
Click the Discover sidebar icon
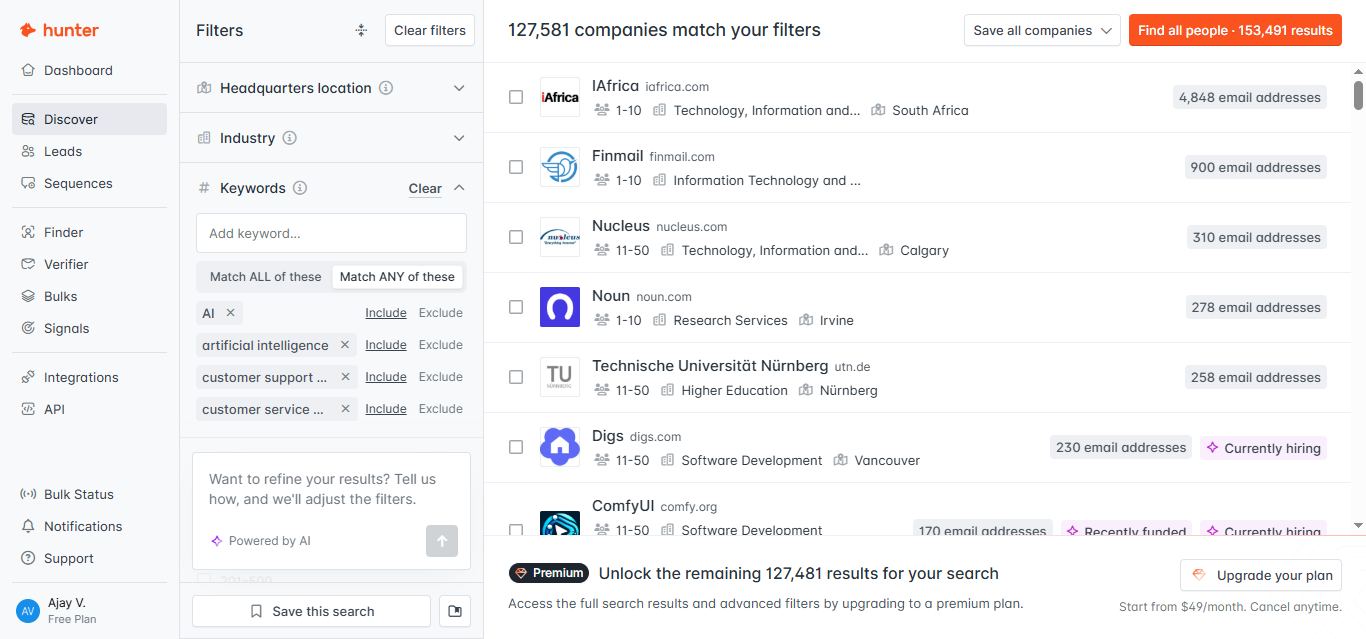pos(28,119)
